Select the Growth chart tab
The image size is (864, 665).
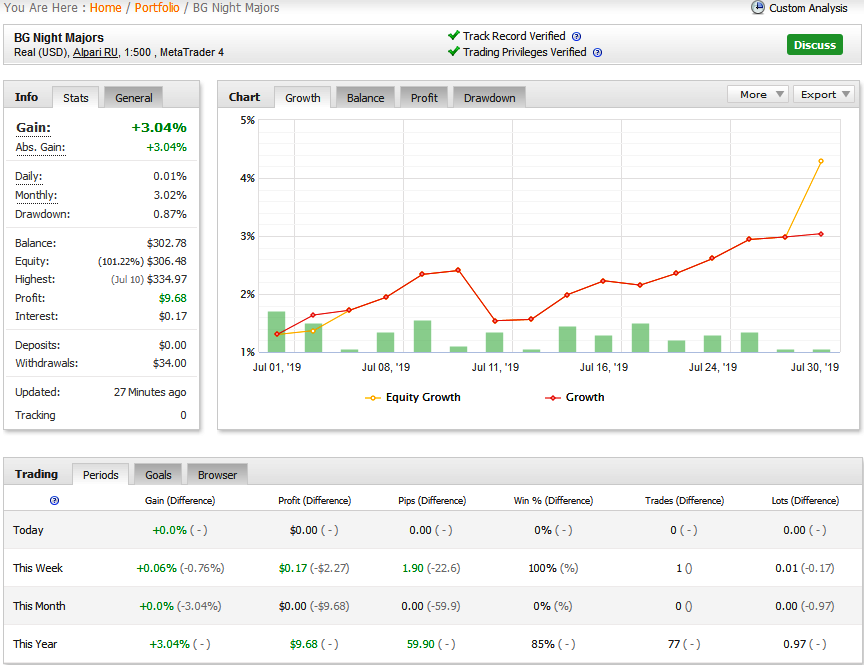click(x=303, y=98)
